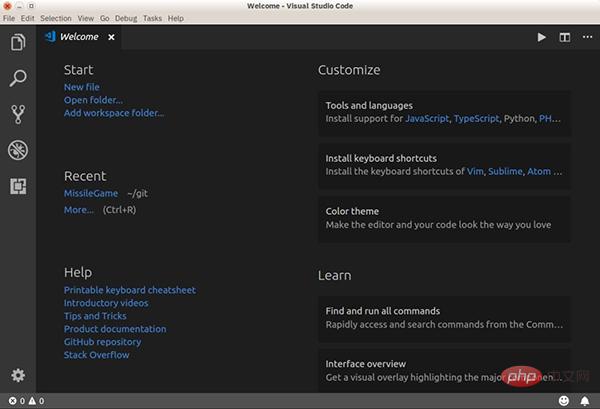Open the More Actions ellipsis menu

click(587, 37)
